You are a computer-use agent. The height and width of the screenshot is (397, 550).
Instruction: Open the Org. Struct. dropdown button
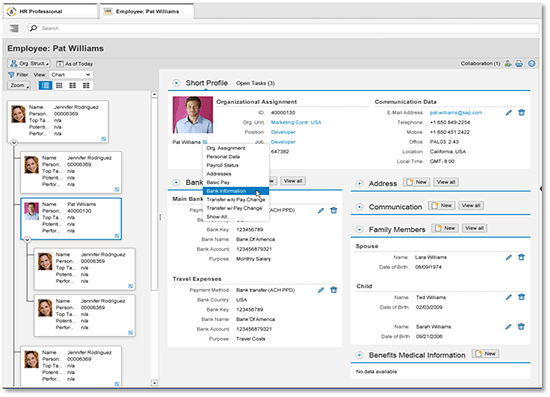click(x=29, y=63)
